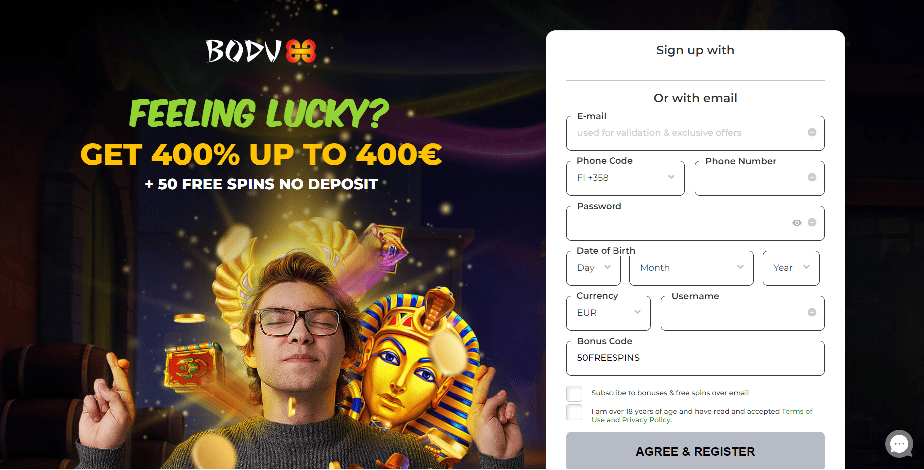Open the Month dropdown
The width and height of the screenshot is (924, 470).
(x=691, y=268)
